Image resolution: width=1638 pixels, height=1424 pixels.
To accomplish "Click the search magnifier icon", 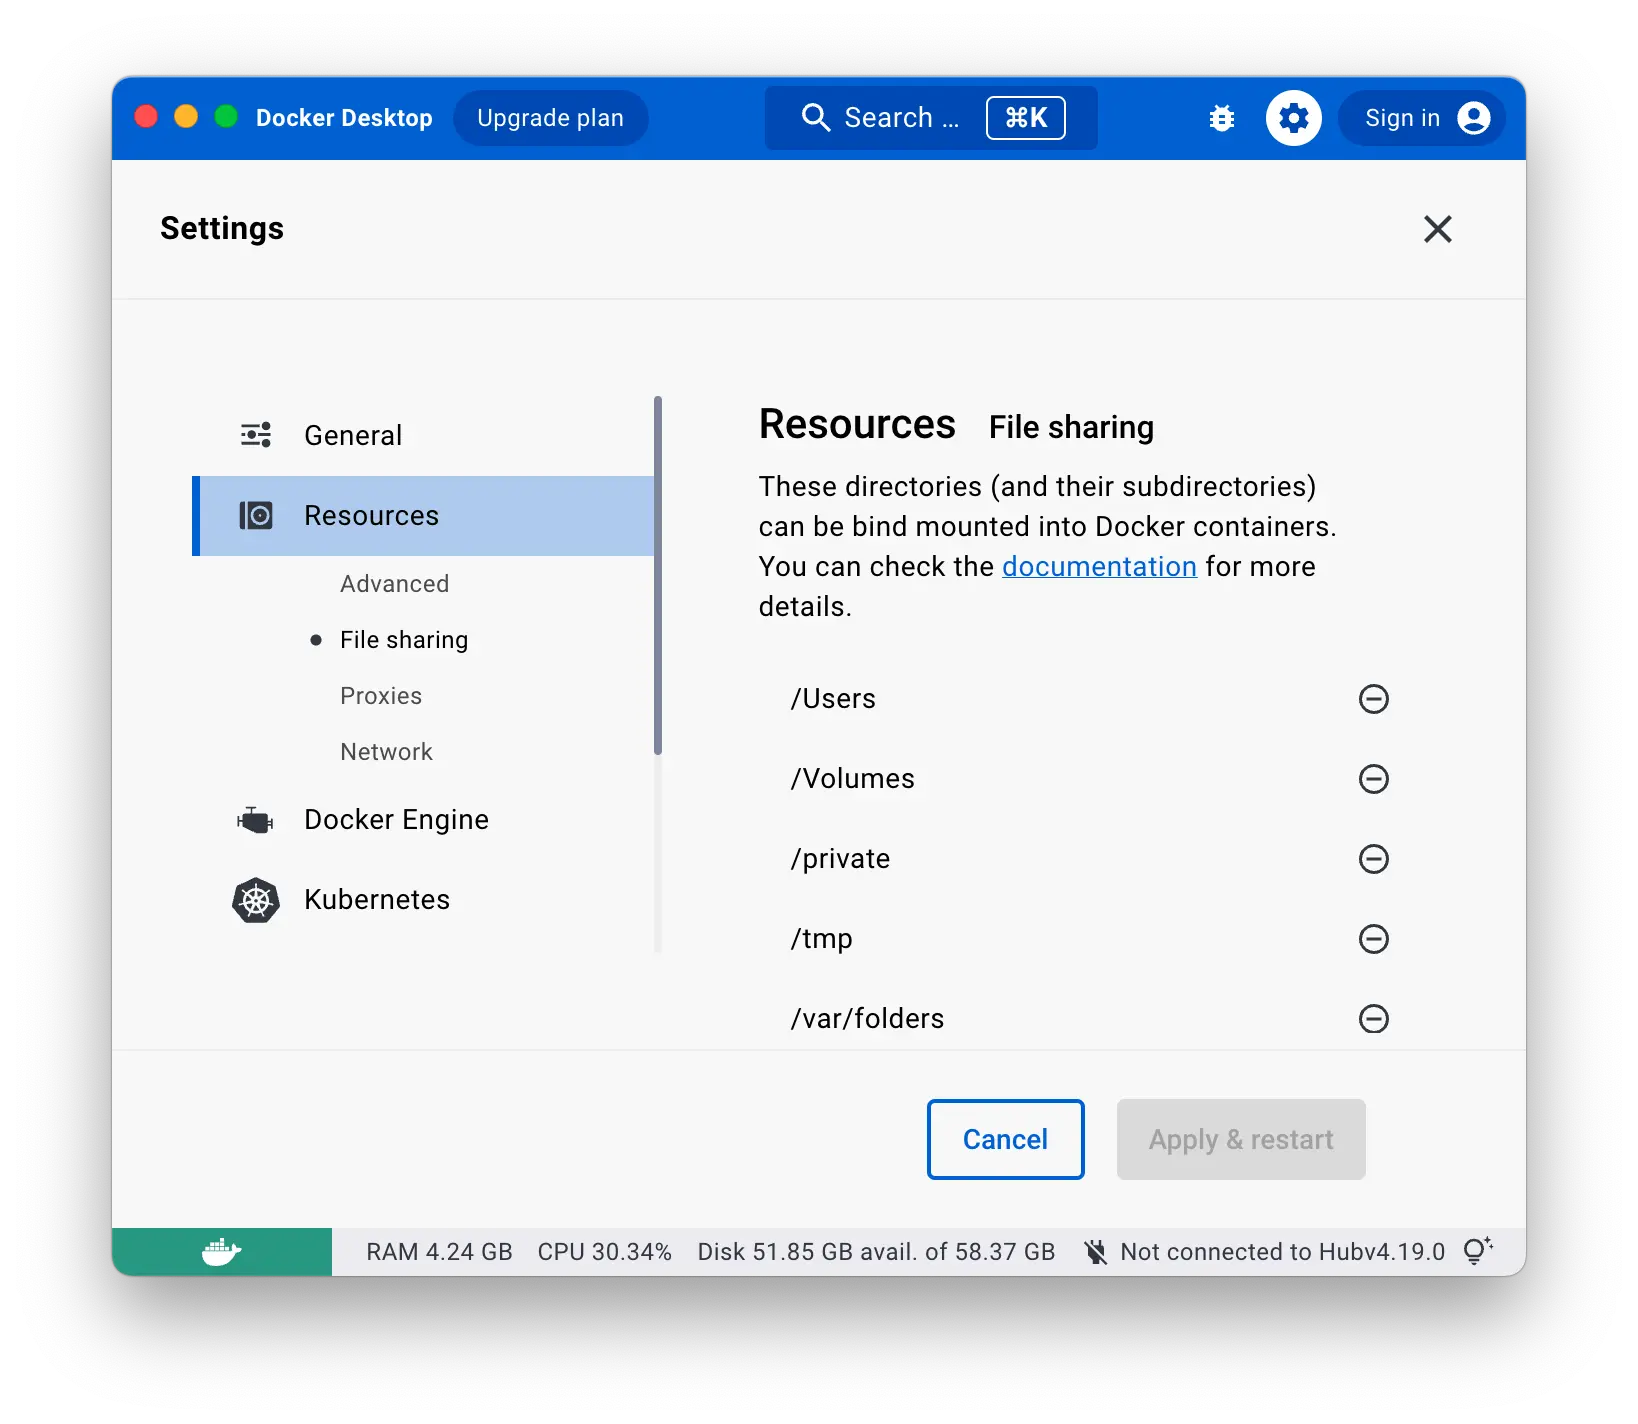I will [x=816, y=118].
